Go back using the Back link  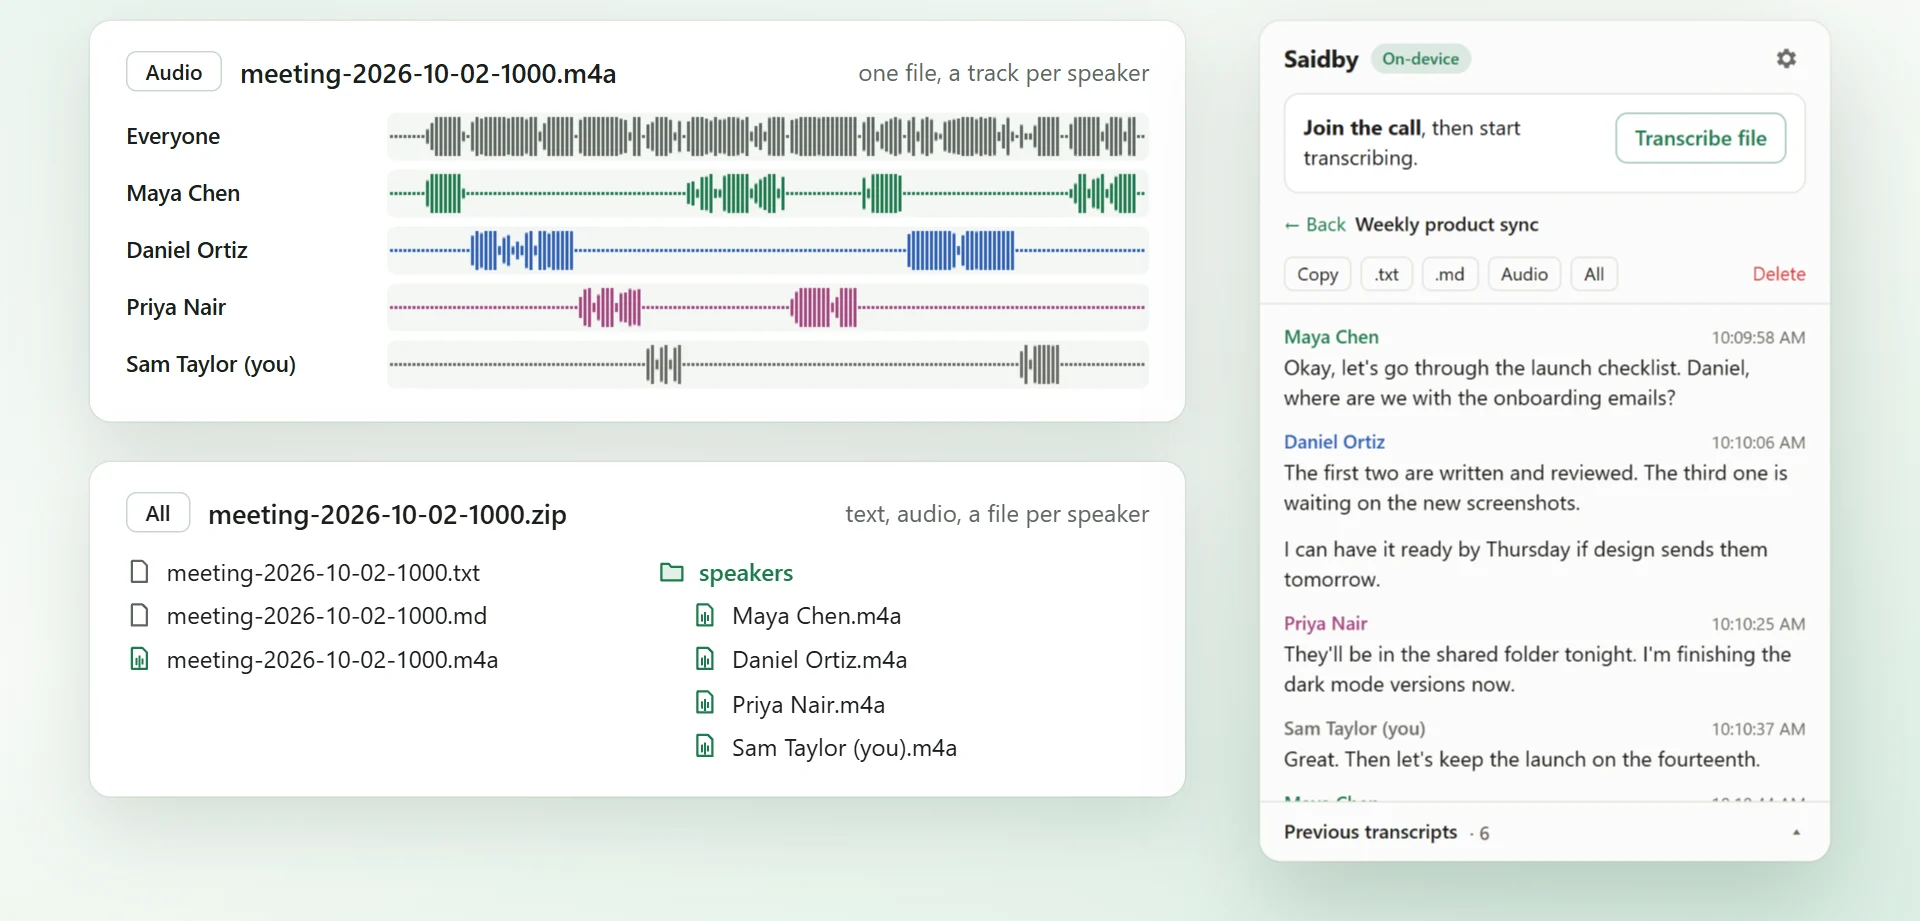(x=1315, y=225)
